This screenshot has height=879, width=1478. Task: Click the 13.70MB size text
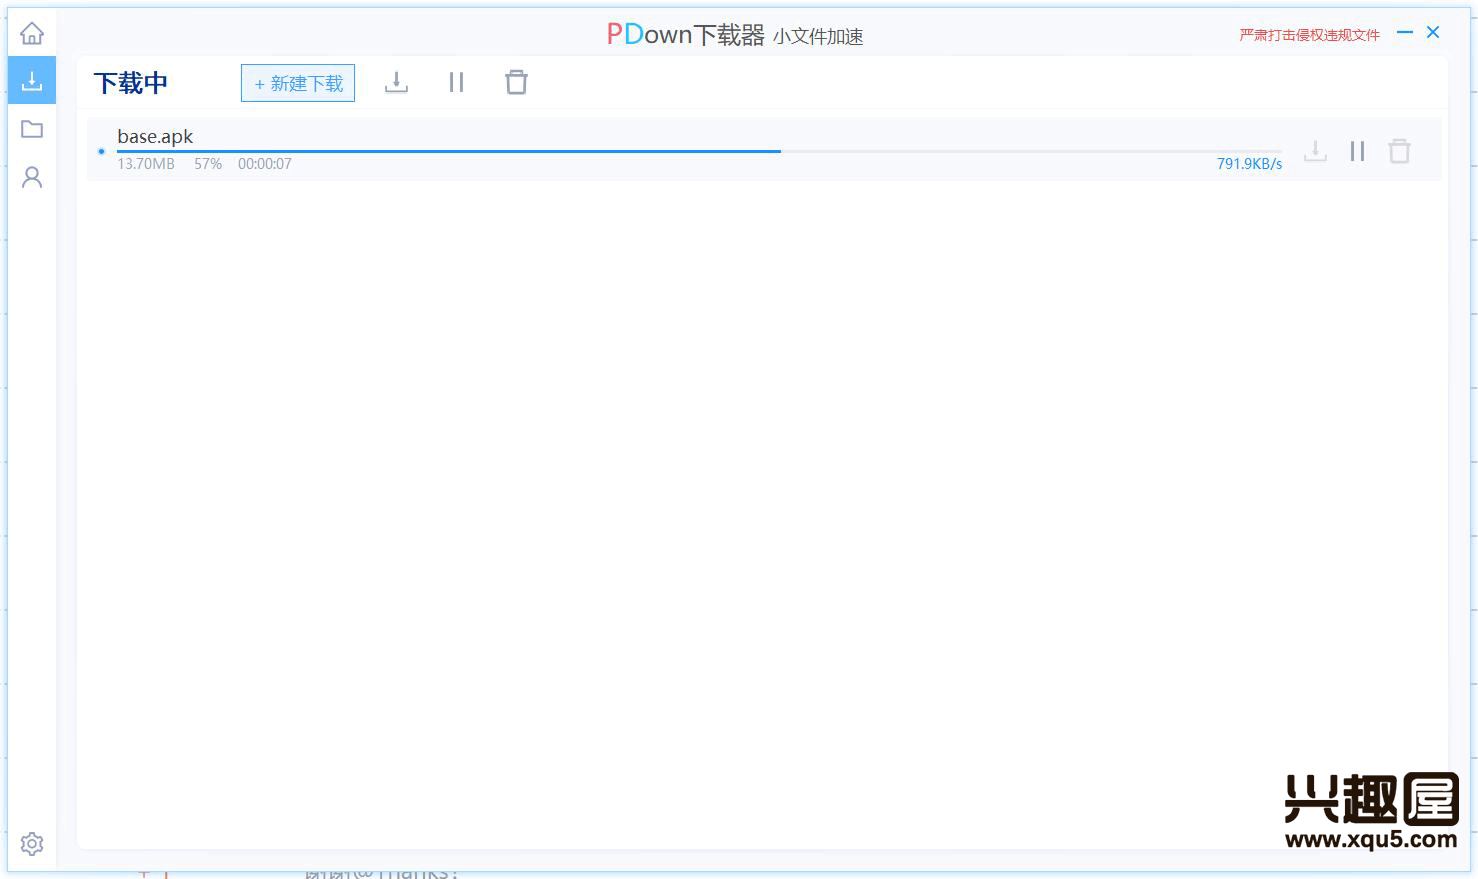tap(146, 164)
